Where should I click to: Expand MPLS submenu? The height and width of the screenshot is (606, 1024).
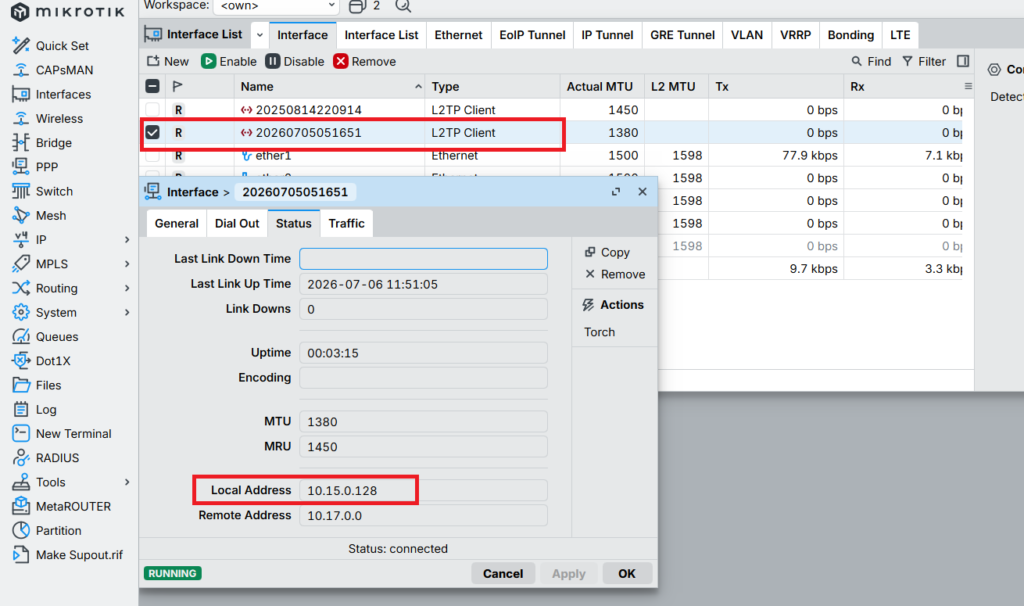pos(127,264)
